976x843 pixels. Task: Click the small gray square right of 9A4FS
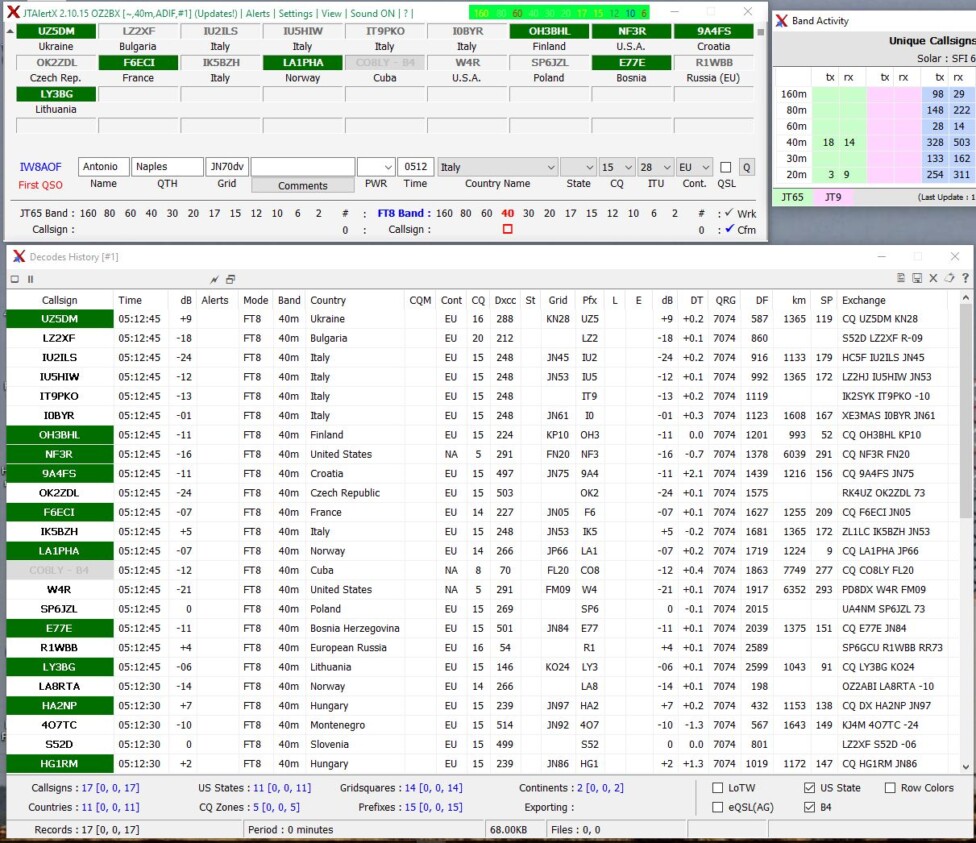[x=760, y=32]
